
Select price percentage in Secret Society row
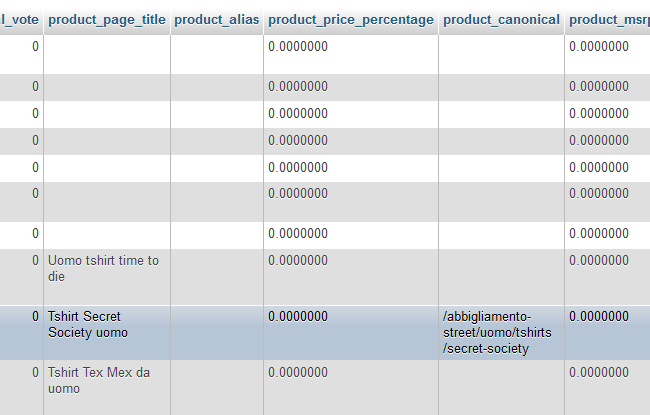(x=298, y=317)
